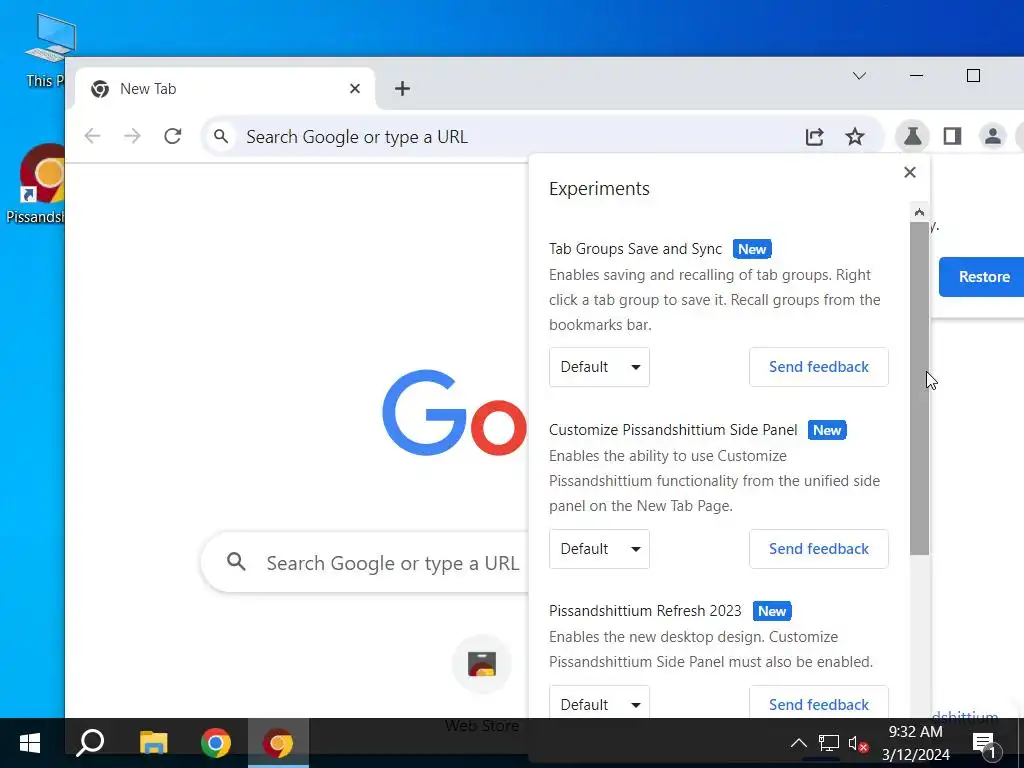The width and height of the screenshot is (1024, 768).
Task: Minimize the browser window
Action: click(x=916, y=76)
